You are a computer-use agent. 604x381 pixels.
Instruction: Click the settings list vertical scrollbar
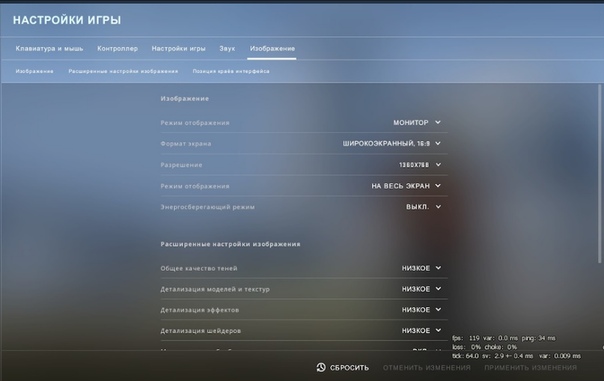[x=599, y=174]
